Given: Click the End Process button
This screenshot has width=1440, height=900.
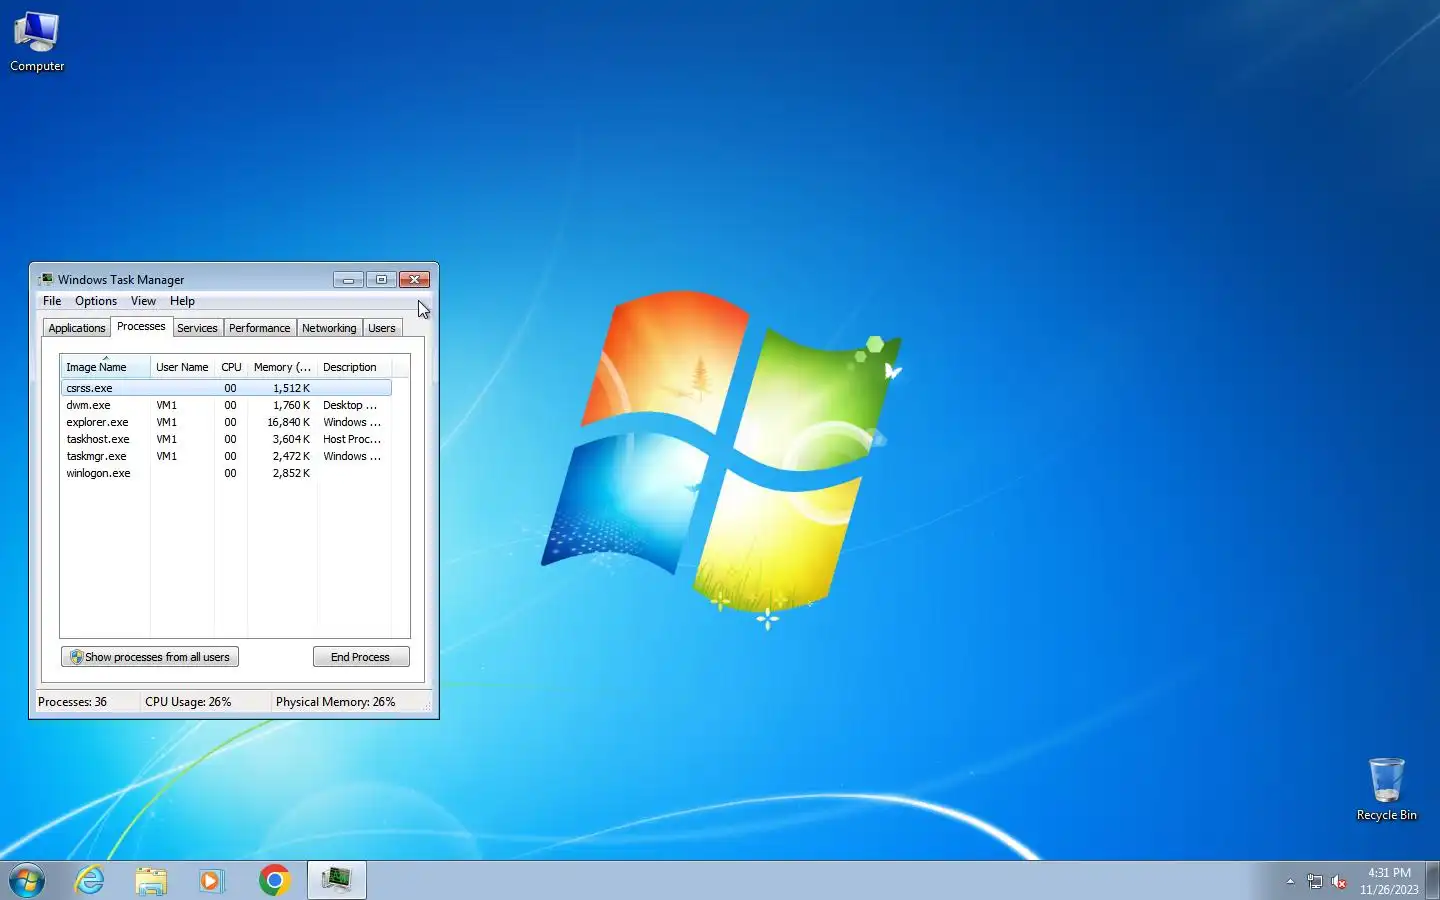Looking at the screenshot, I should coord(361,657).
